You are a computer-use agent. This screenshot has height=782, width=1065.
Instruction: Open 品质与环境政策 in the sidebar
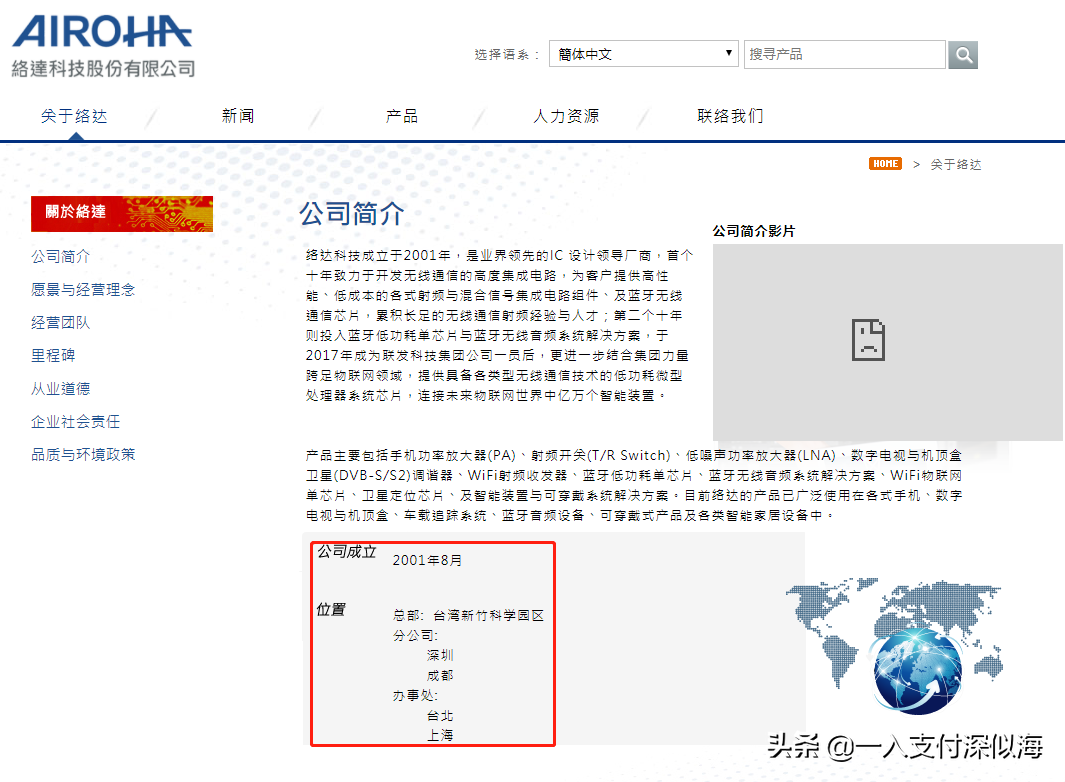pyautogui.click(x=83, y=454)
